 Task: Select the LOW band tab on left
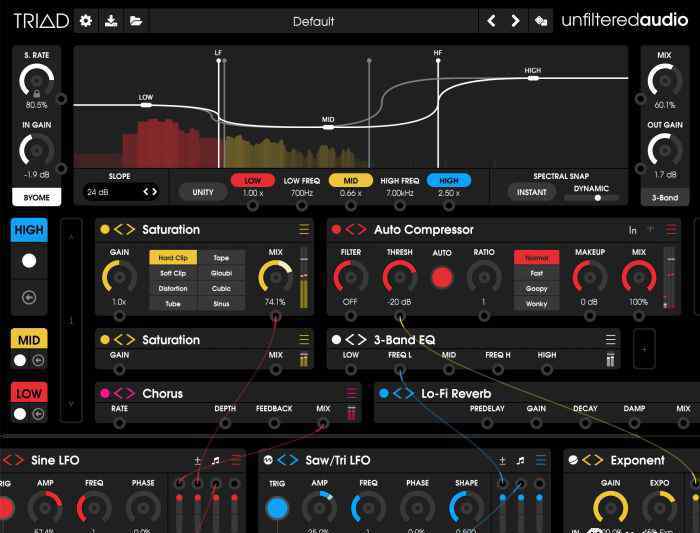click(x=29, y=393)
